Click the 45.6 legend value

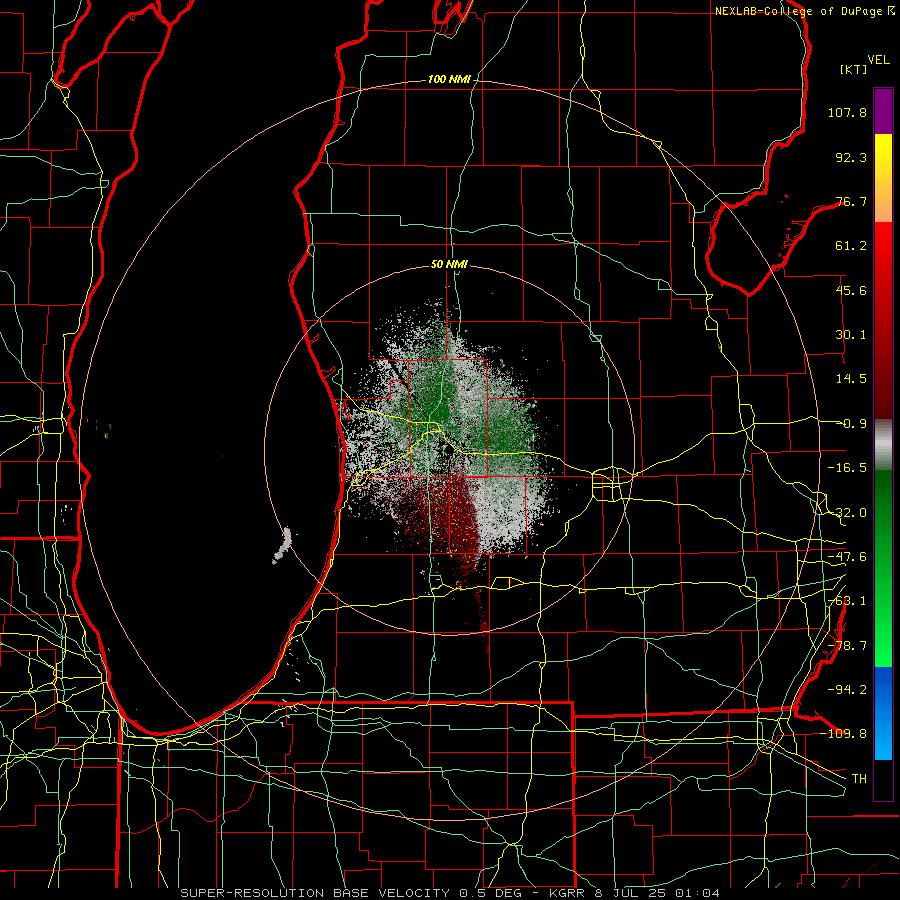click(851, 290)
